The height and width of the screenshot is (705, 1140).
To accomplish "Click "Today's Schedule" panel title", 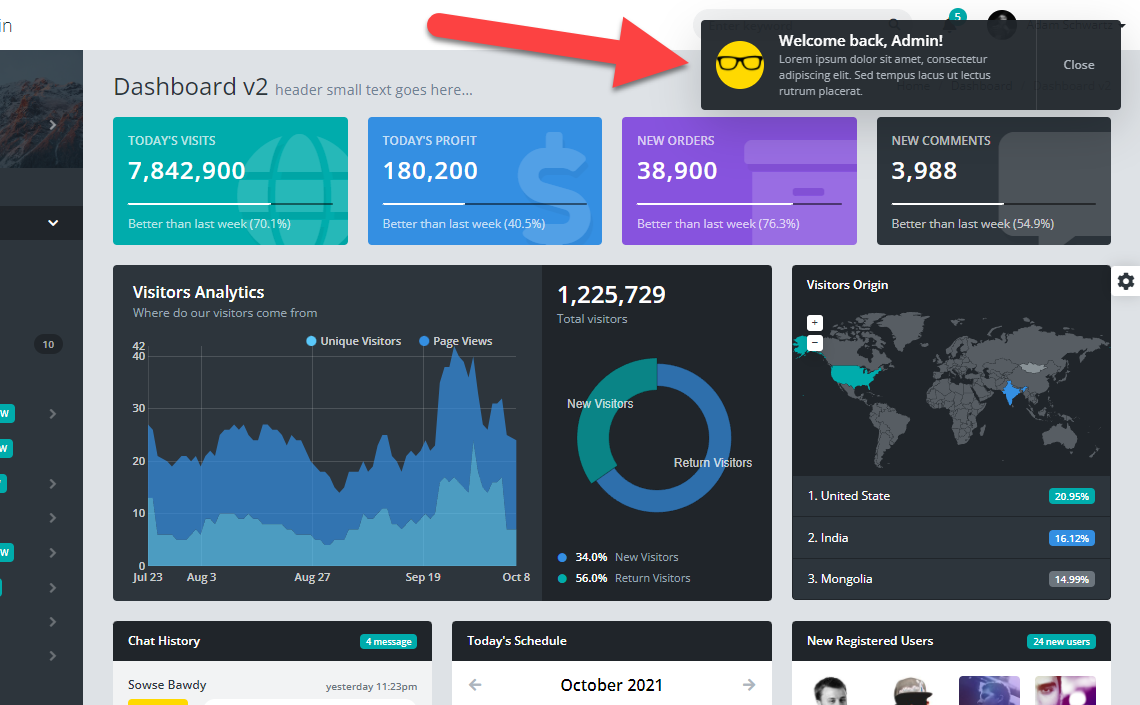I will [x=516, y=641].
